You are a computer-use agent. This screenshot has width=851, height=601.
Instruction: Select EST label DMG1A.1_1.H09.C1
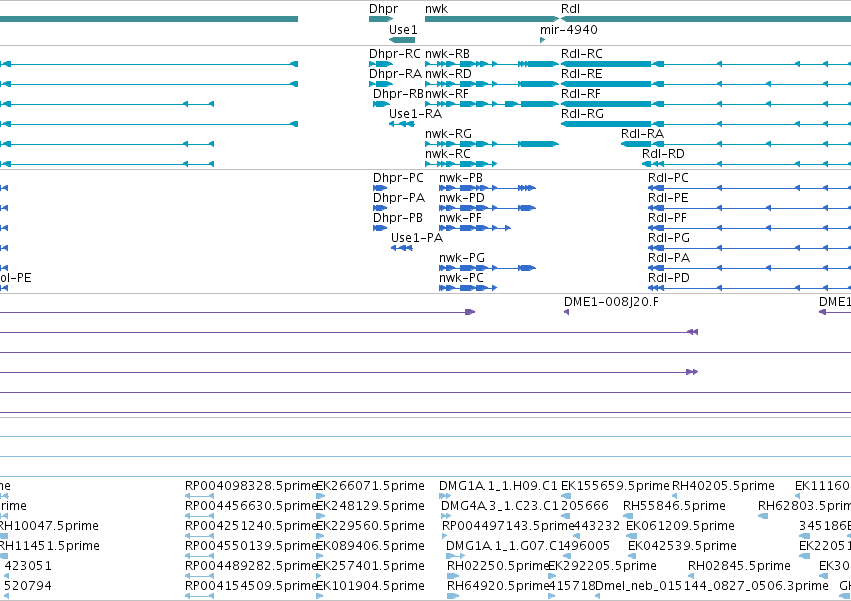[498, 486]
